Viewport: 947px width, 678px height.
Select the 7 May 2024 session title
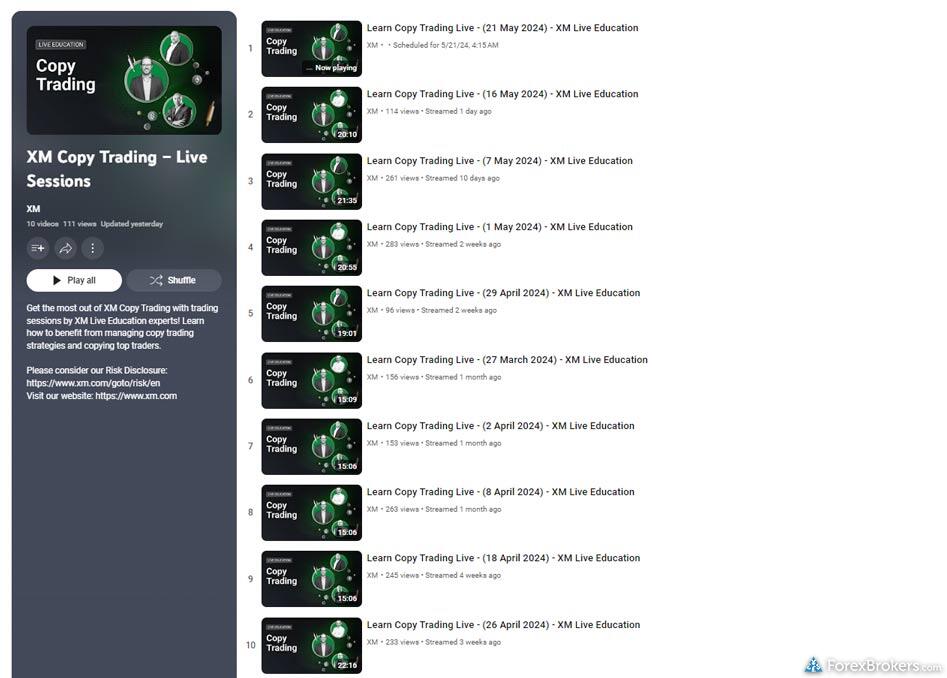coord(499,161)
